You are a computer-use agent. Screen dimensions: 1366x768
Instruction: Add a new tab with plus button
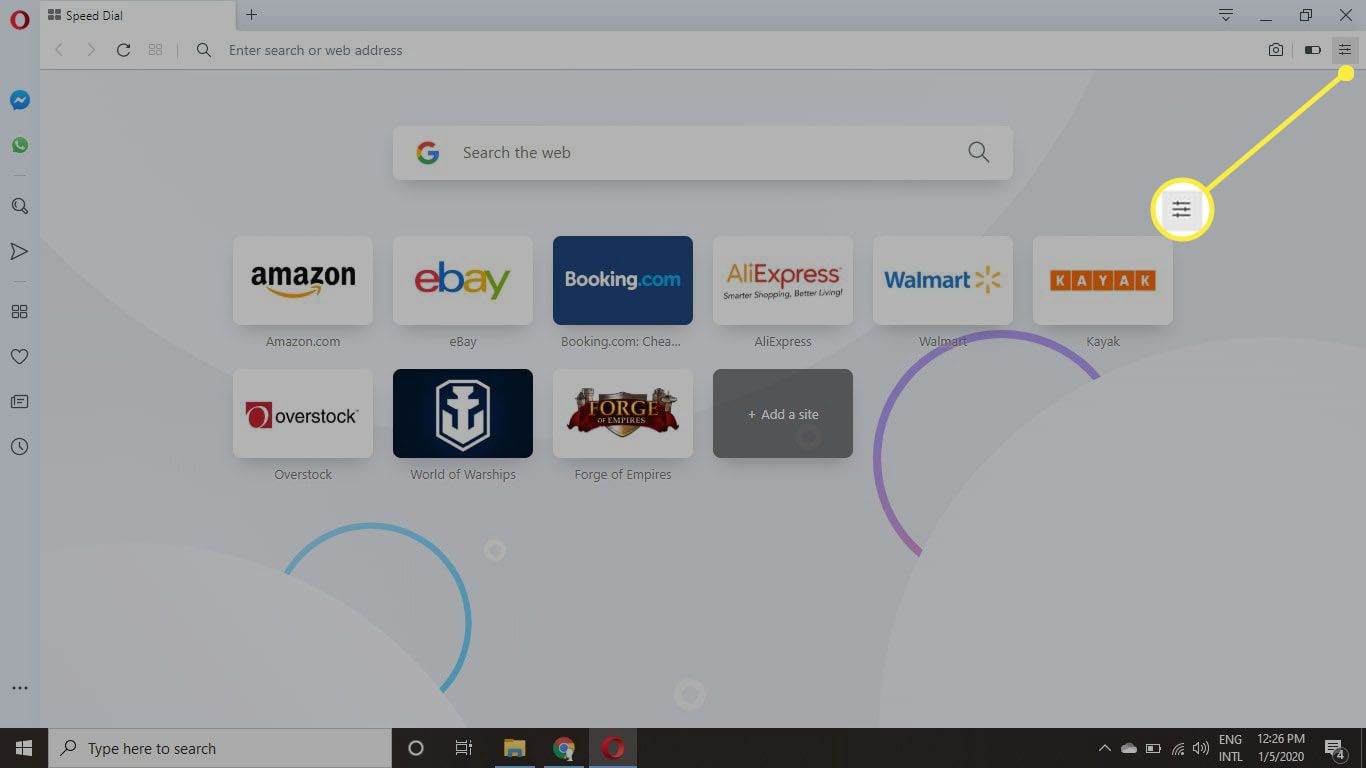pos(251,15)
